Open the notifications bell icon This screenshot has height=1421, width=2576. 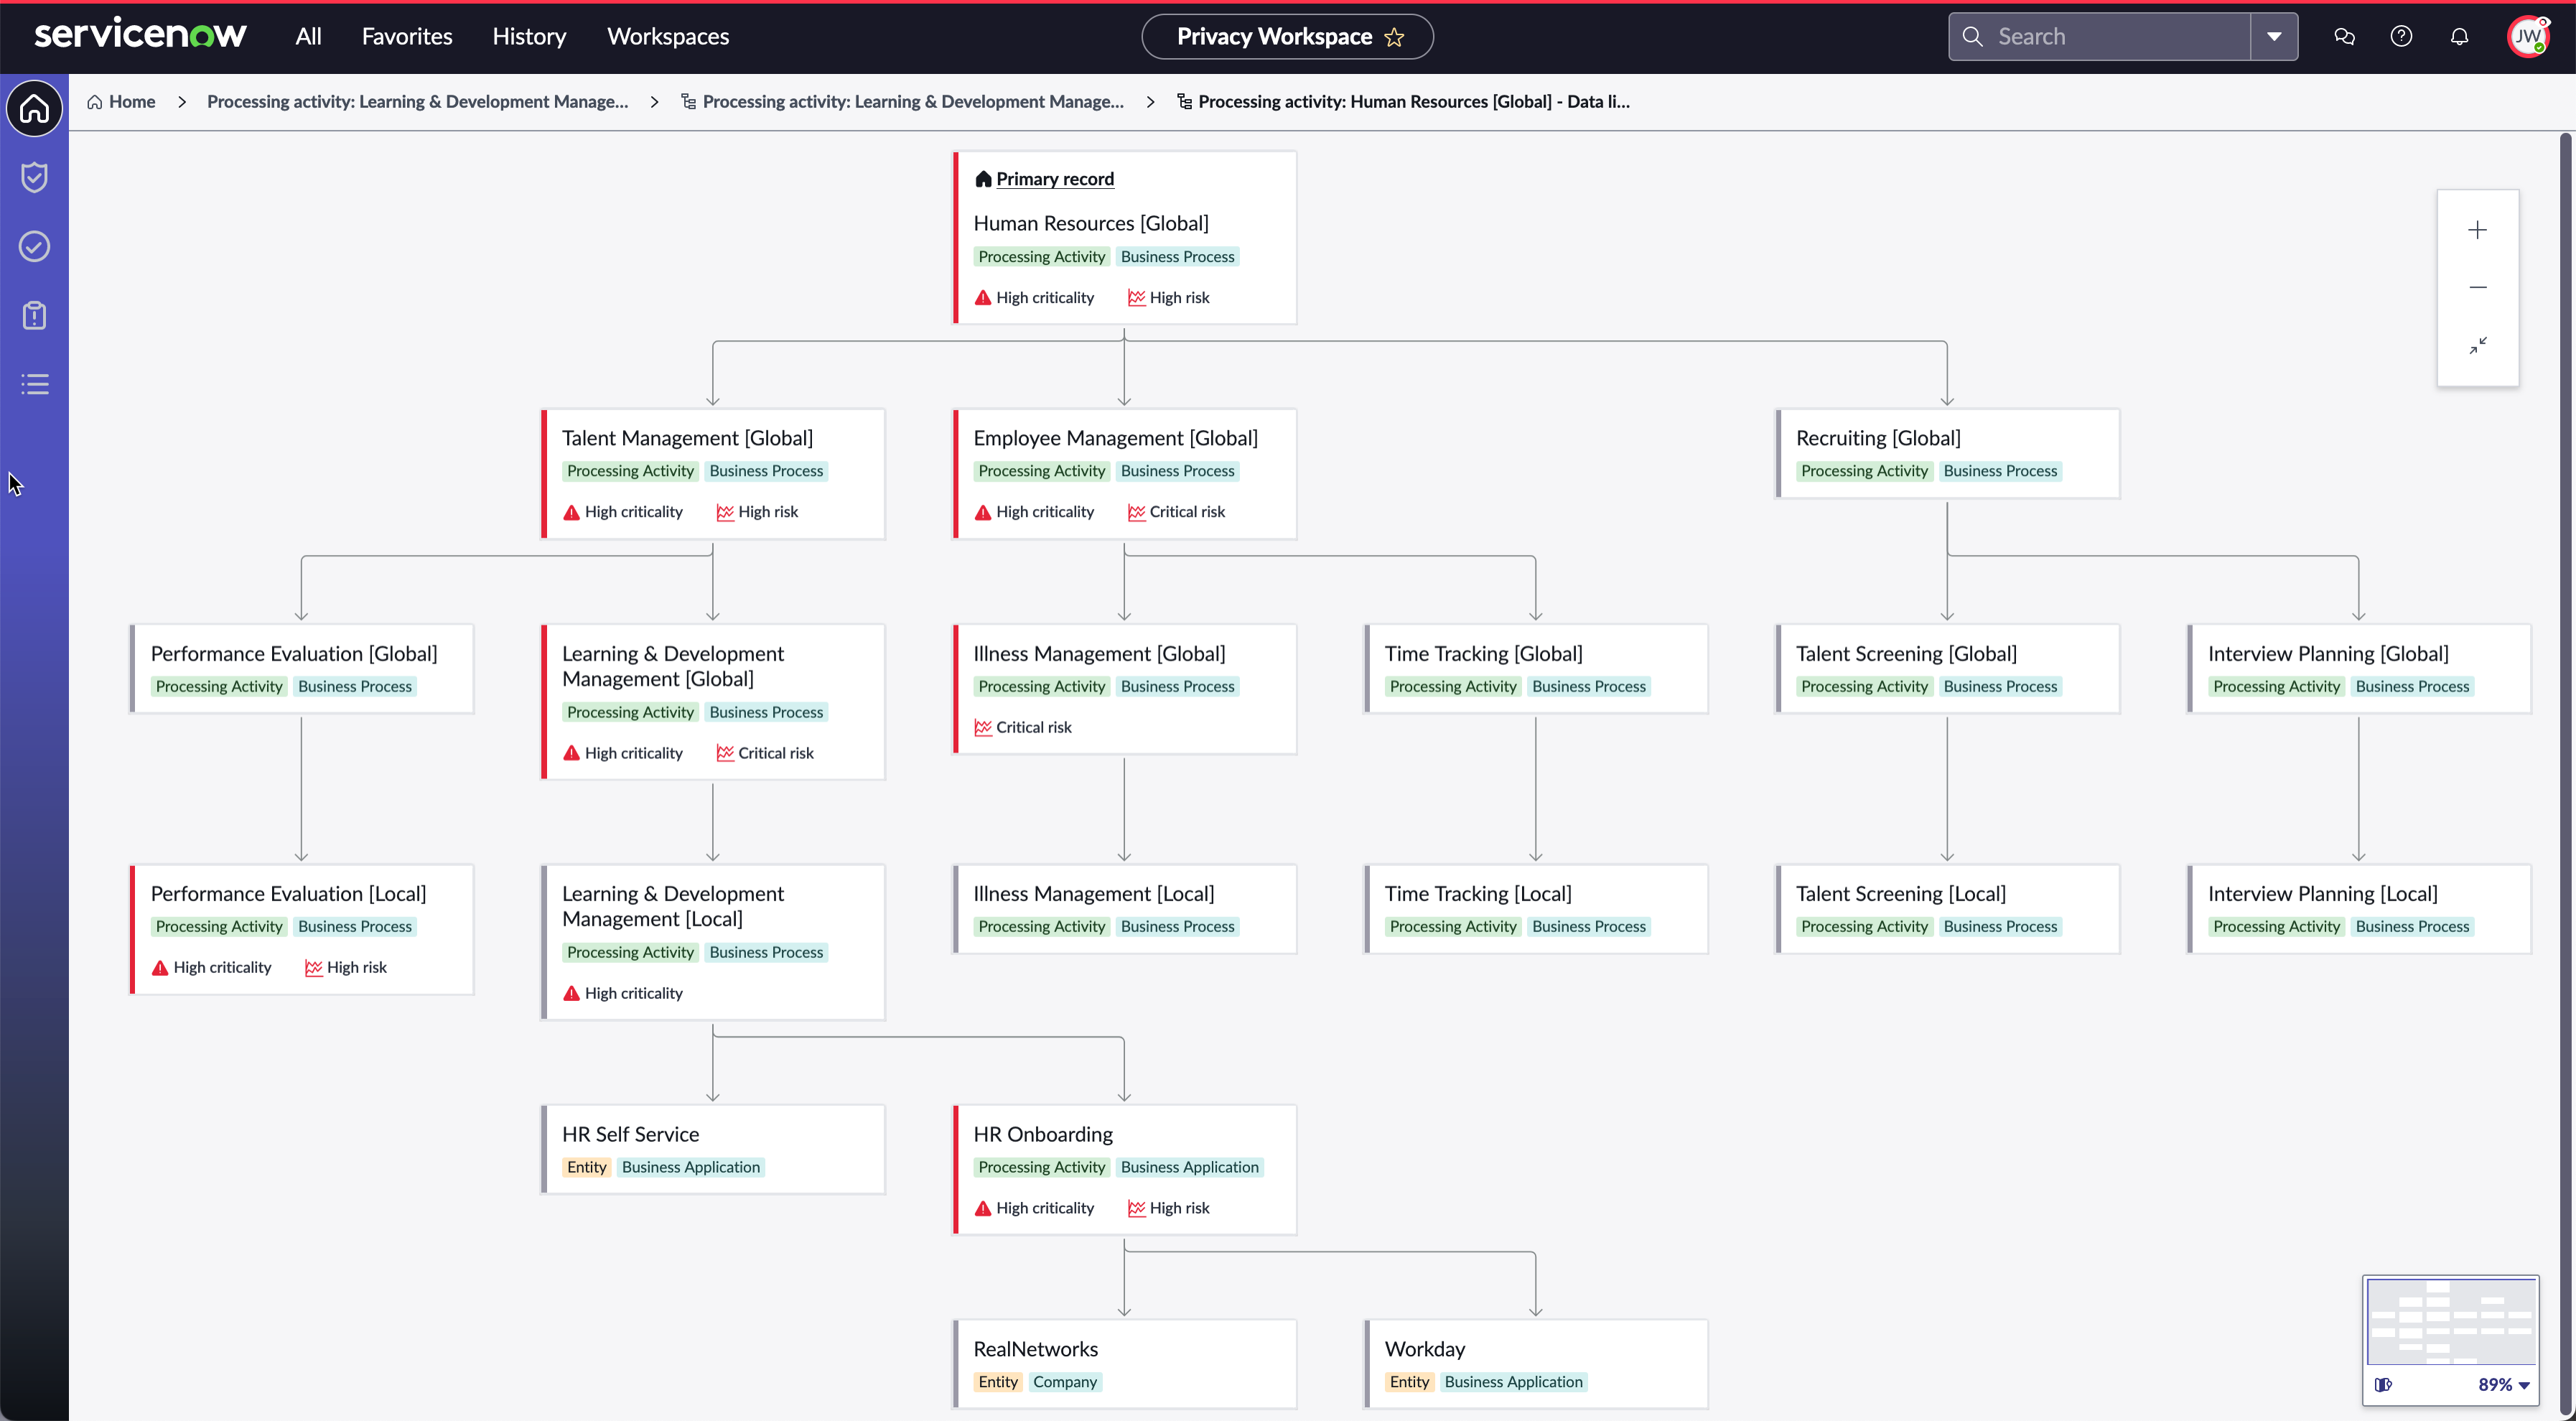click(2459, 37)
